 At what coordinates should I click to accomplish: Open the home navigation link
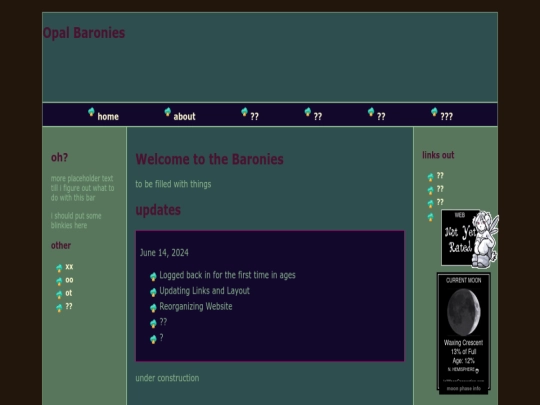[x=108, y=117]
